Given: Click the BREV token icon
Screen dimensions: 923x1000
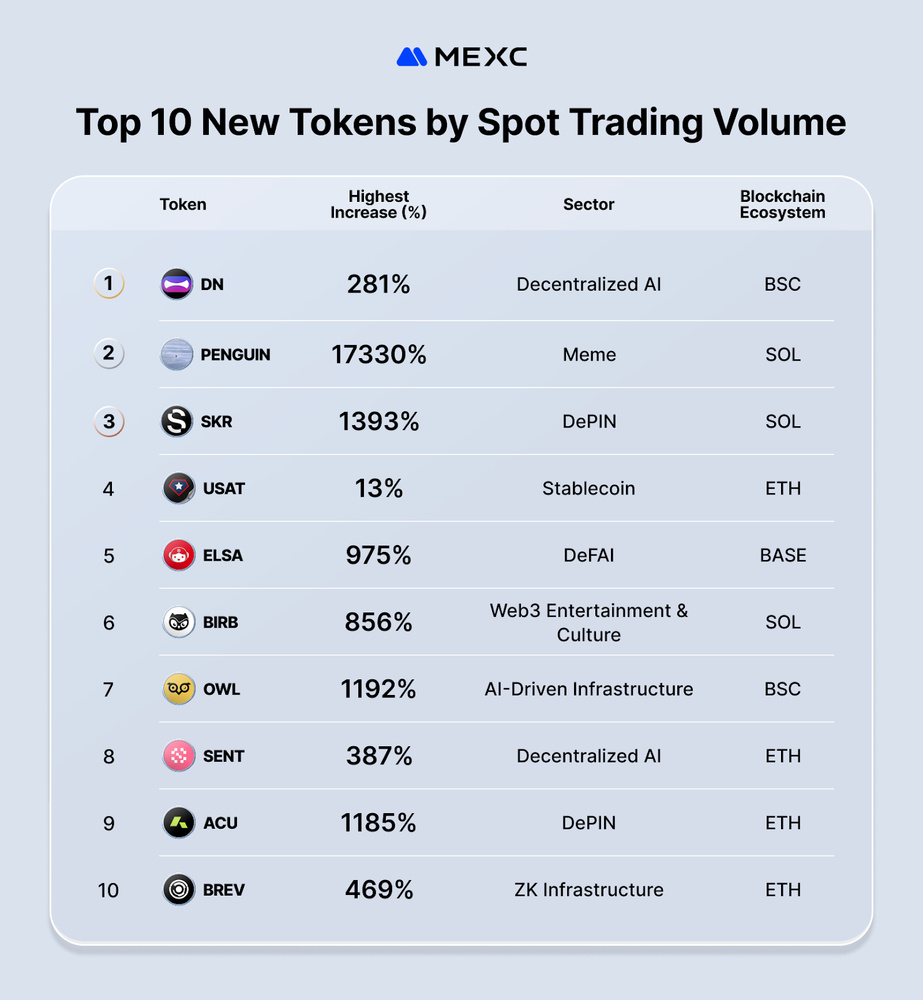Looking at the screenshot, I should pos(179,890).
